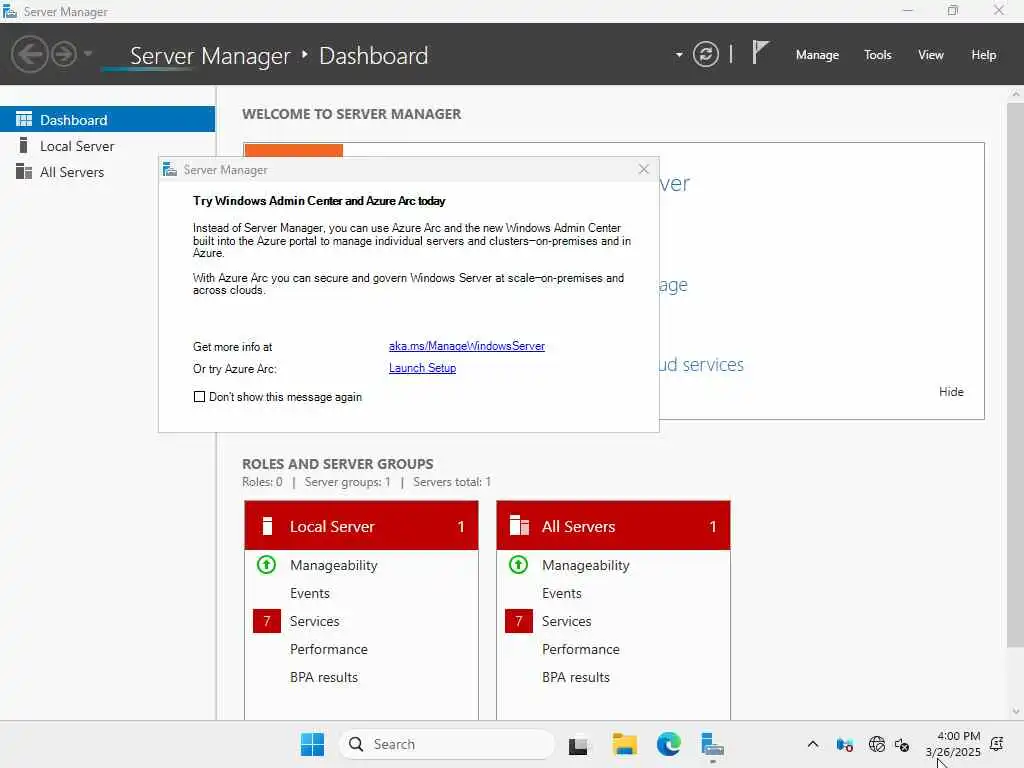Open Services in Local Server tile
1024x768 pixels.
314,621
